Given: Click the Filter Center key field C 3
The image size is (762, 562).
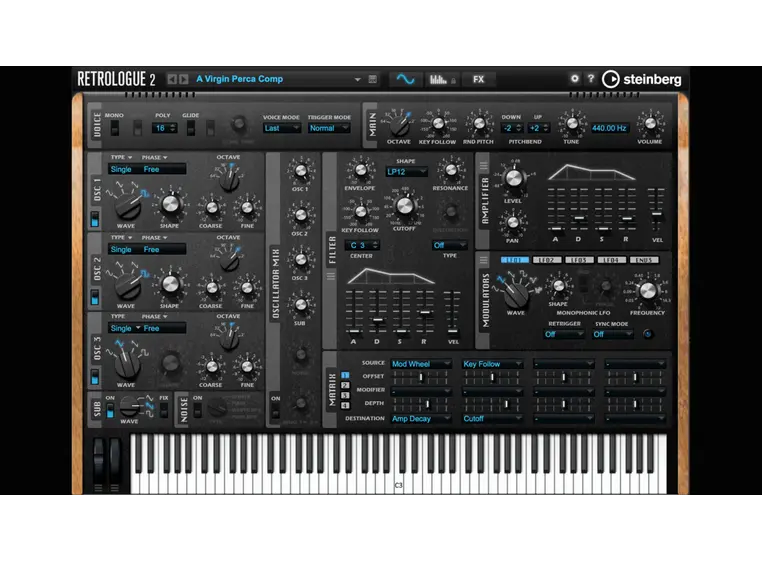Looking at the screenshot, I should pyautogui.click(x=362, y=246).
